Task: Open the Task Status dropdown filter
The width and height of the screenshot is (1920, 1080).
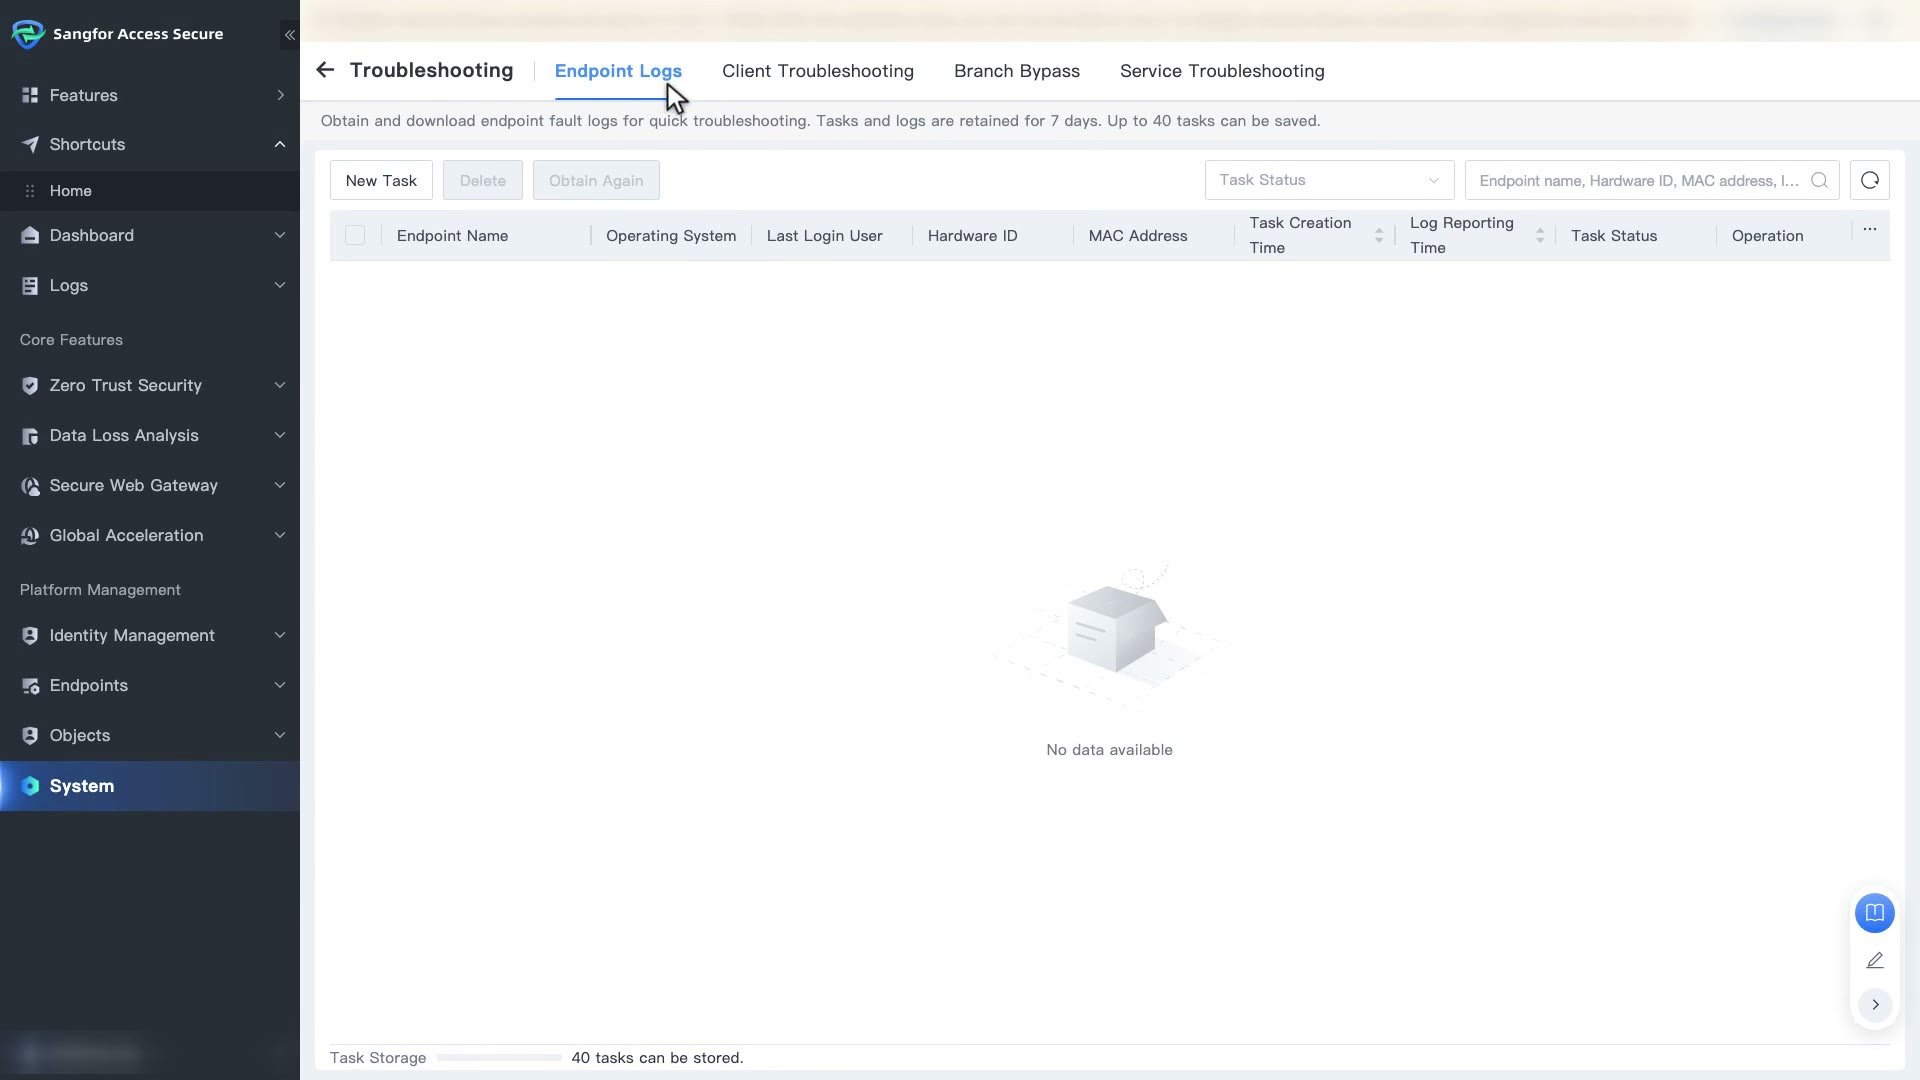Action: (x=1329, y=180)
